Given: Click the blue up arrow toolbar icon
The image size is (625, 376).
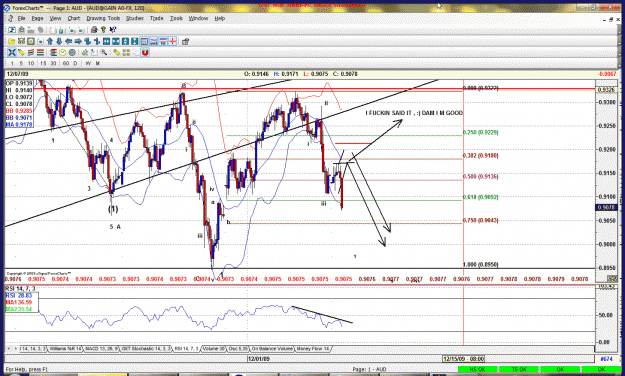Looking at the screenshot, I should click(50, 41).
